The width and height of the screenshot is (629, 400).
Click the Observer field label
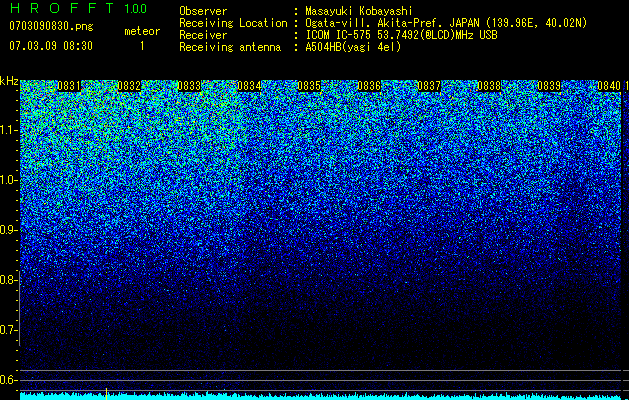[x=203, y=11]
